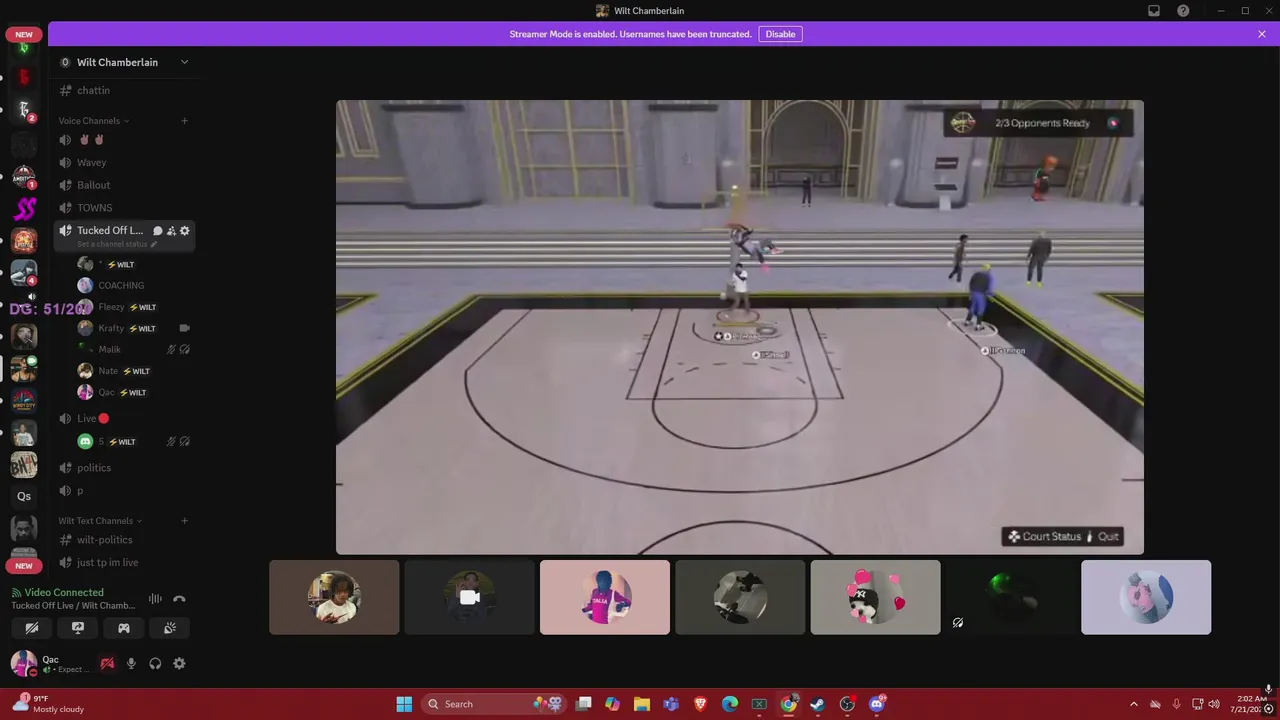Select the green orb participant tile
The image size is (1280, 720).
[x=1010, y=598]
